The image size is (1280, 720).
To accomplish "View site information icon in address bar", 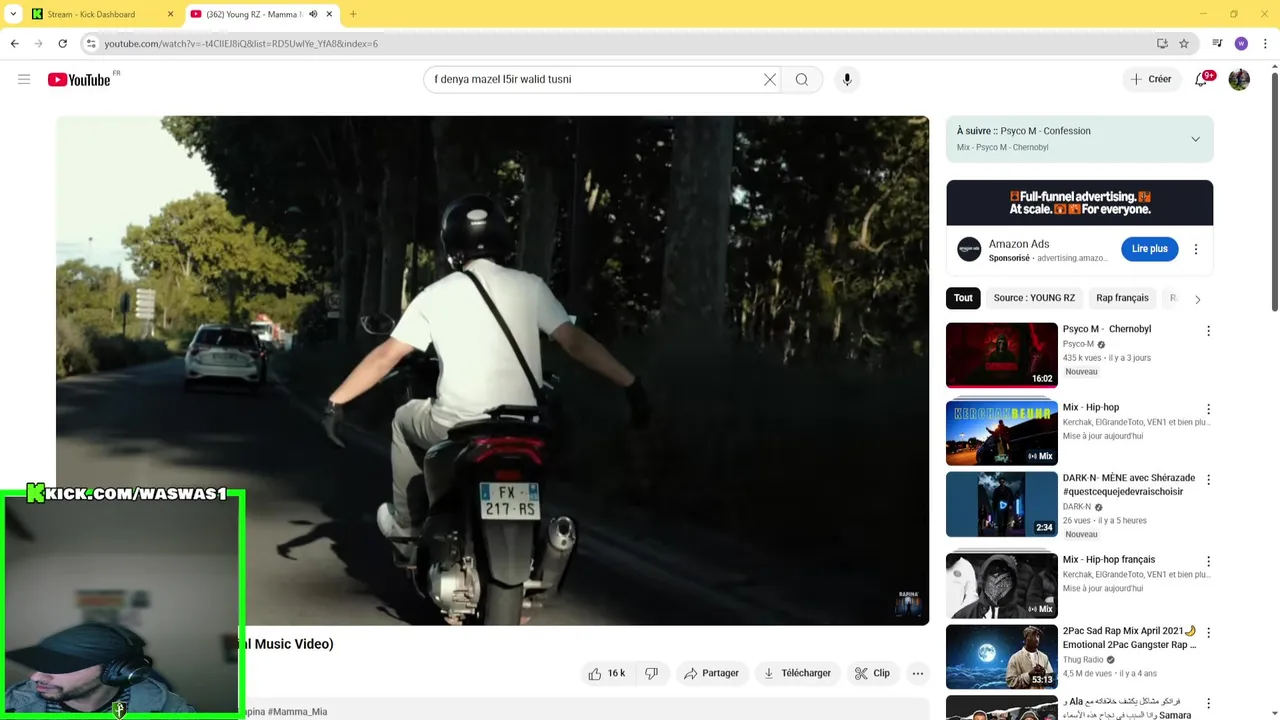I will click(x=91, y=44).
